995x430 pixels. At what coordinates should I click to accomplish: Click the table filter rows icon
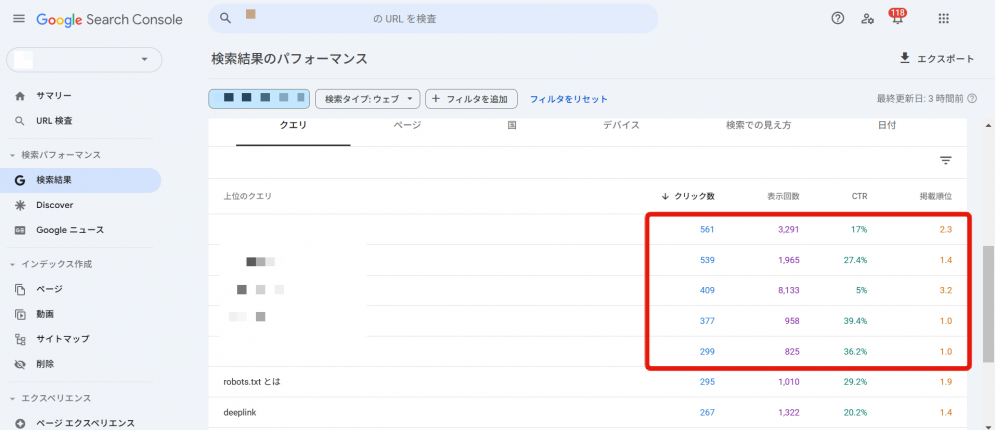click(945, 160)
